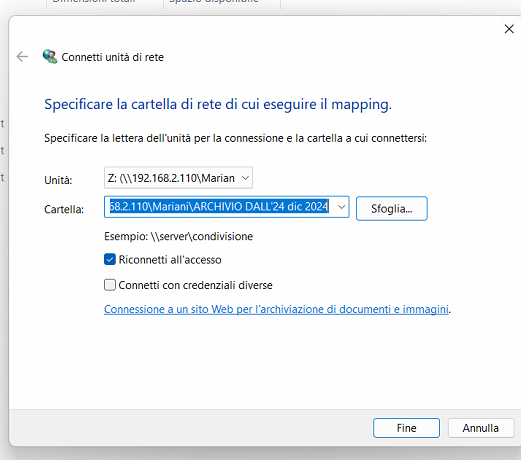This screenshot has height=460, width=521.
Task: Toggle Riconnetti all'accesso checkbox
Action: [x=110, y=259]
